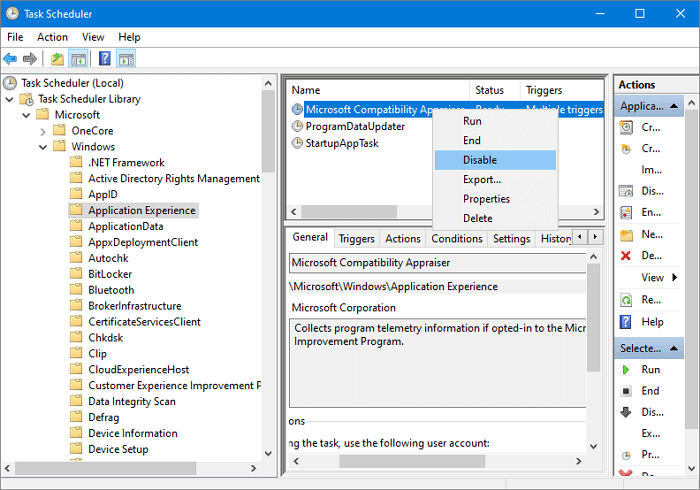Click the green Run icon in Actions pane
700x490 pixels.
[x=626, y=369]
